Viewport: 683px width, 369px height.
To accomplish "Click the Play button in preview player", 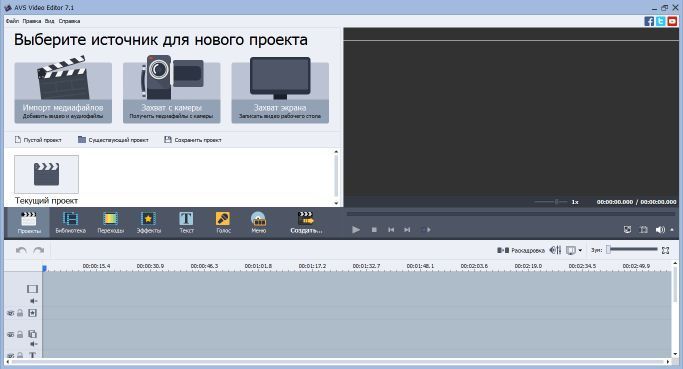I will pos(356,230).
